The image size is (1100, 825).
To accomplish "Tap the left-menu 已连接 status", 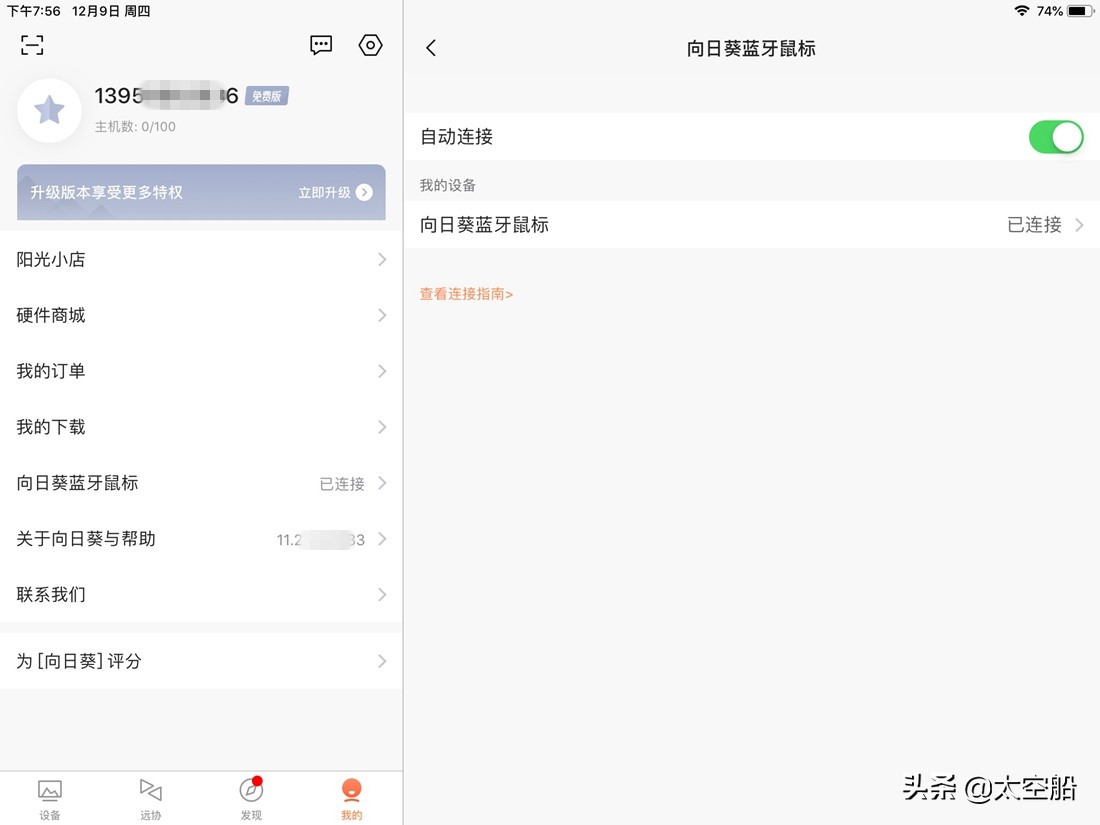I will 342,483.
